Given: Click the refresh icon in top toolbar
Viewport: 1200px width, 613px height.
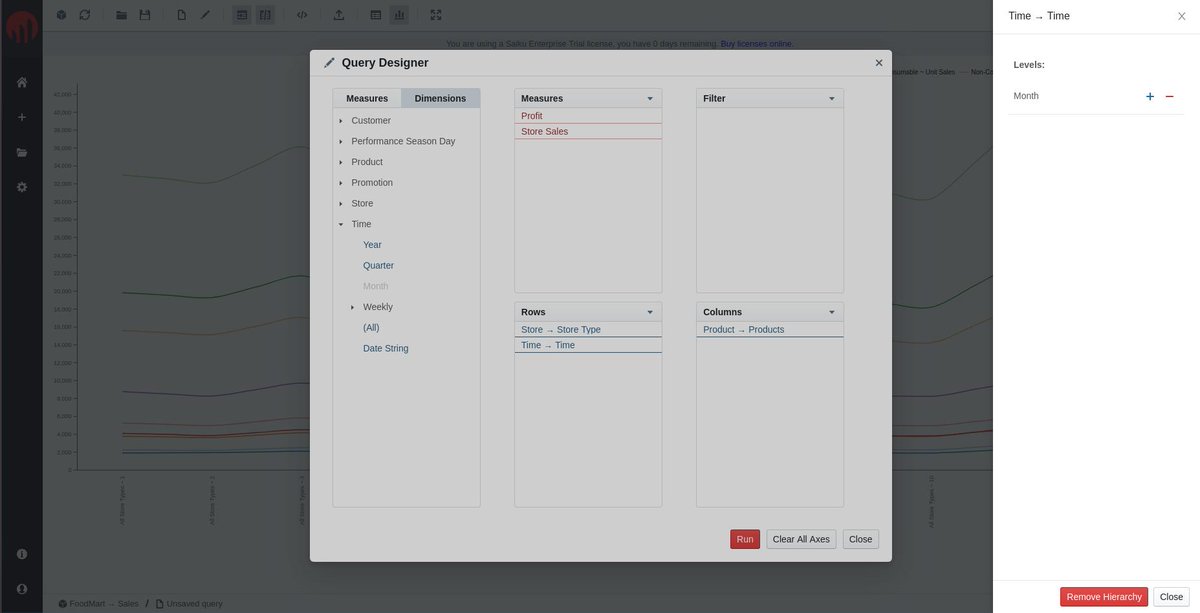Looking at the screenshot, I should click(85, 15).
